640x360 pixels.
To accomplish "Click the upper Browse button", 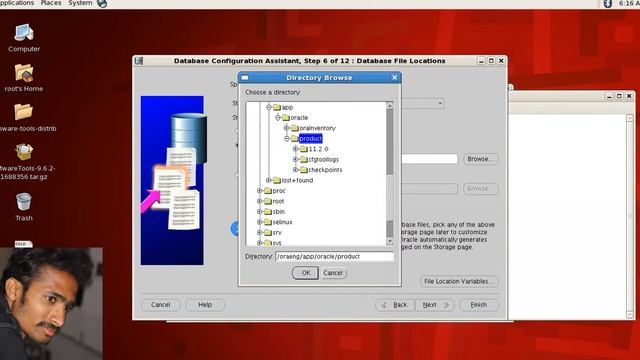I will 480,159.
